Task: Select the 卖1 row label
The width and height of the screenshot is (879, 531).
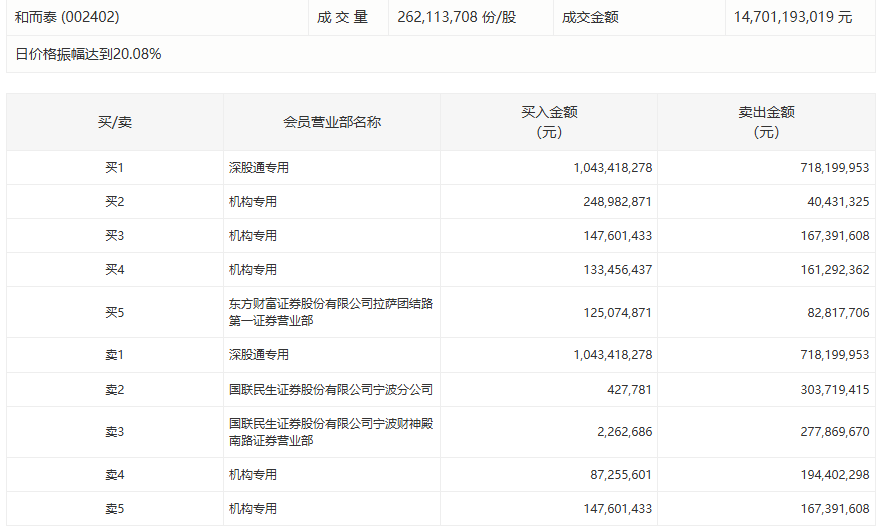Action: 115,355
